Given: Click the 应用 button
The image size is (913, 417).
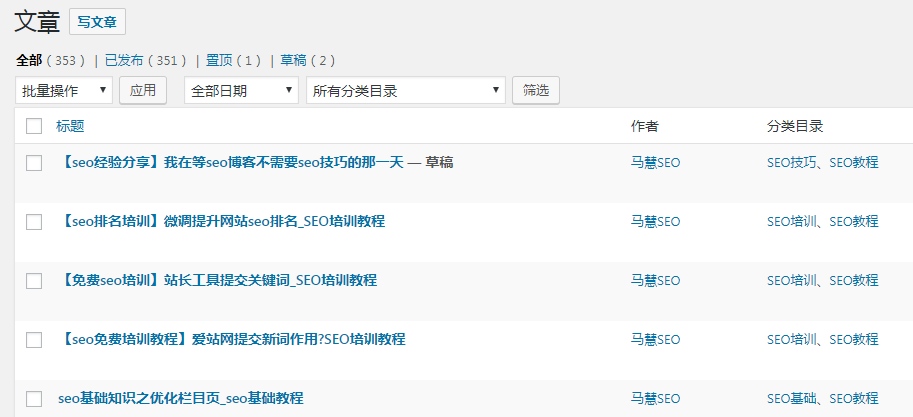Looking at the screenshot, I should [x=143, y=90].
